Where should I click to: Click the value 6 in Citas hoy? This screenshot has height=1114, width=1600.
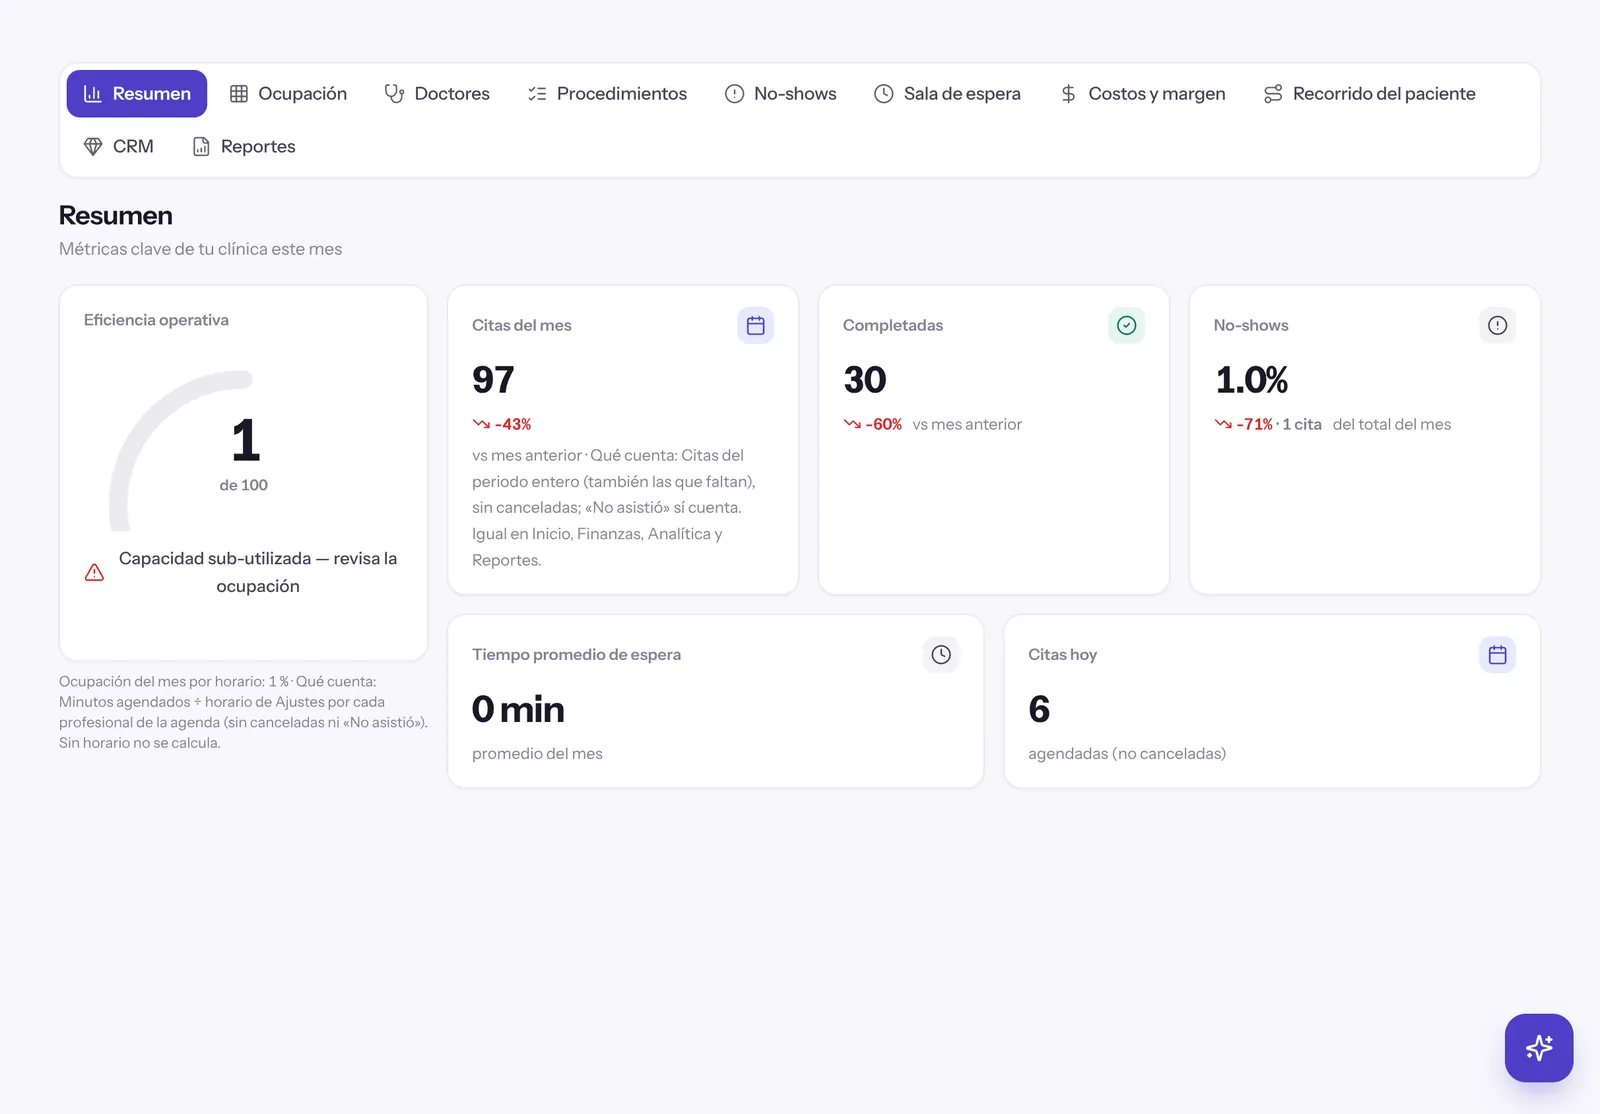[x=1039, y=709]
